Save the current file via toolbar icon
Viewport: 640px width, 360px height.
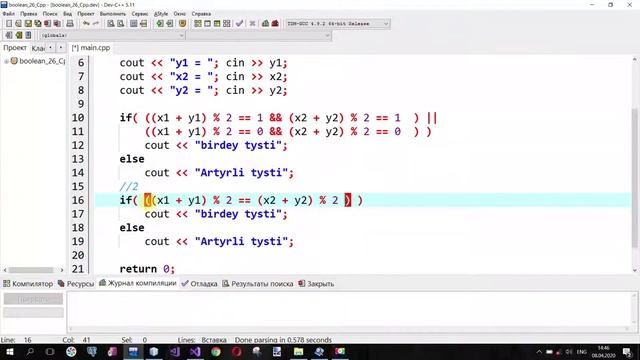pyautogui.click(x=28, y=24)
